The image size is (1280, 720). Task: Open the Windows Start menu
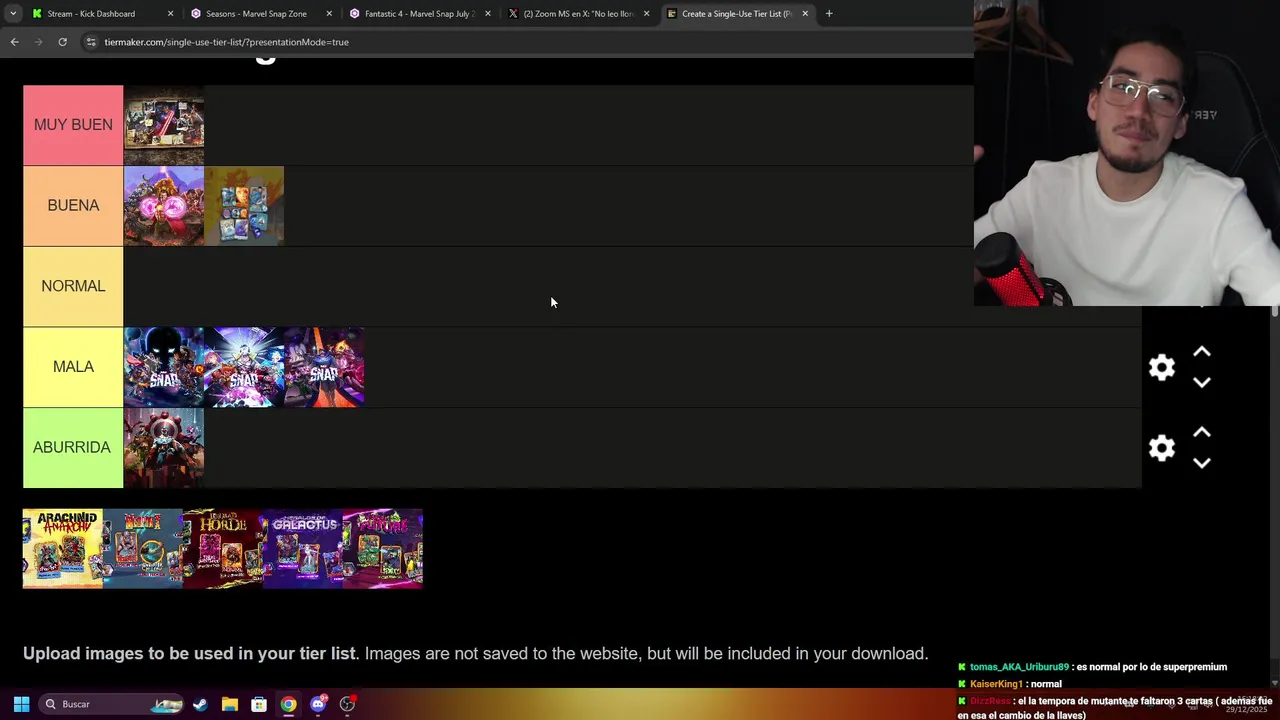pyautogui.click(x=21, y=704)
